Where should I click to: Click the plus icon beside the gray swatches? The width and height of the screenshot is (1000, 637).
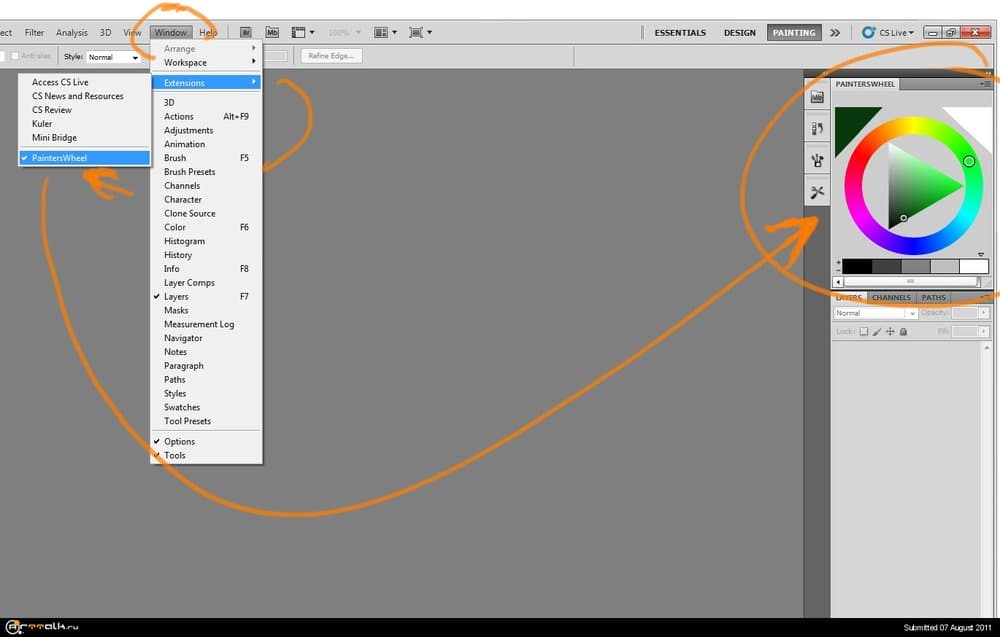838,262
